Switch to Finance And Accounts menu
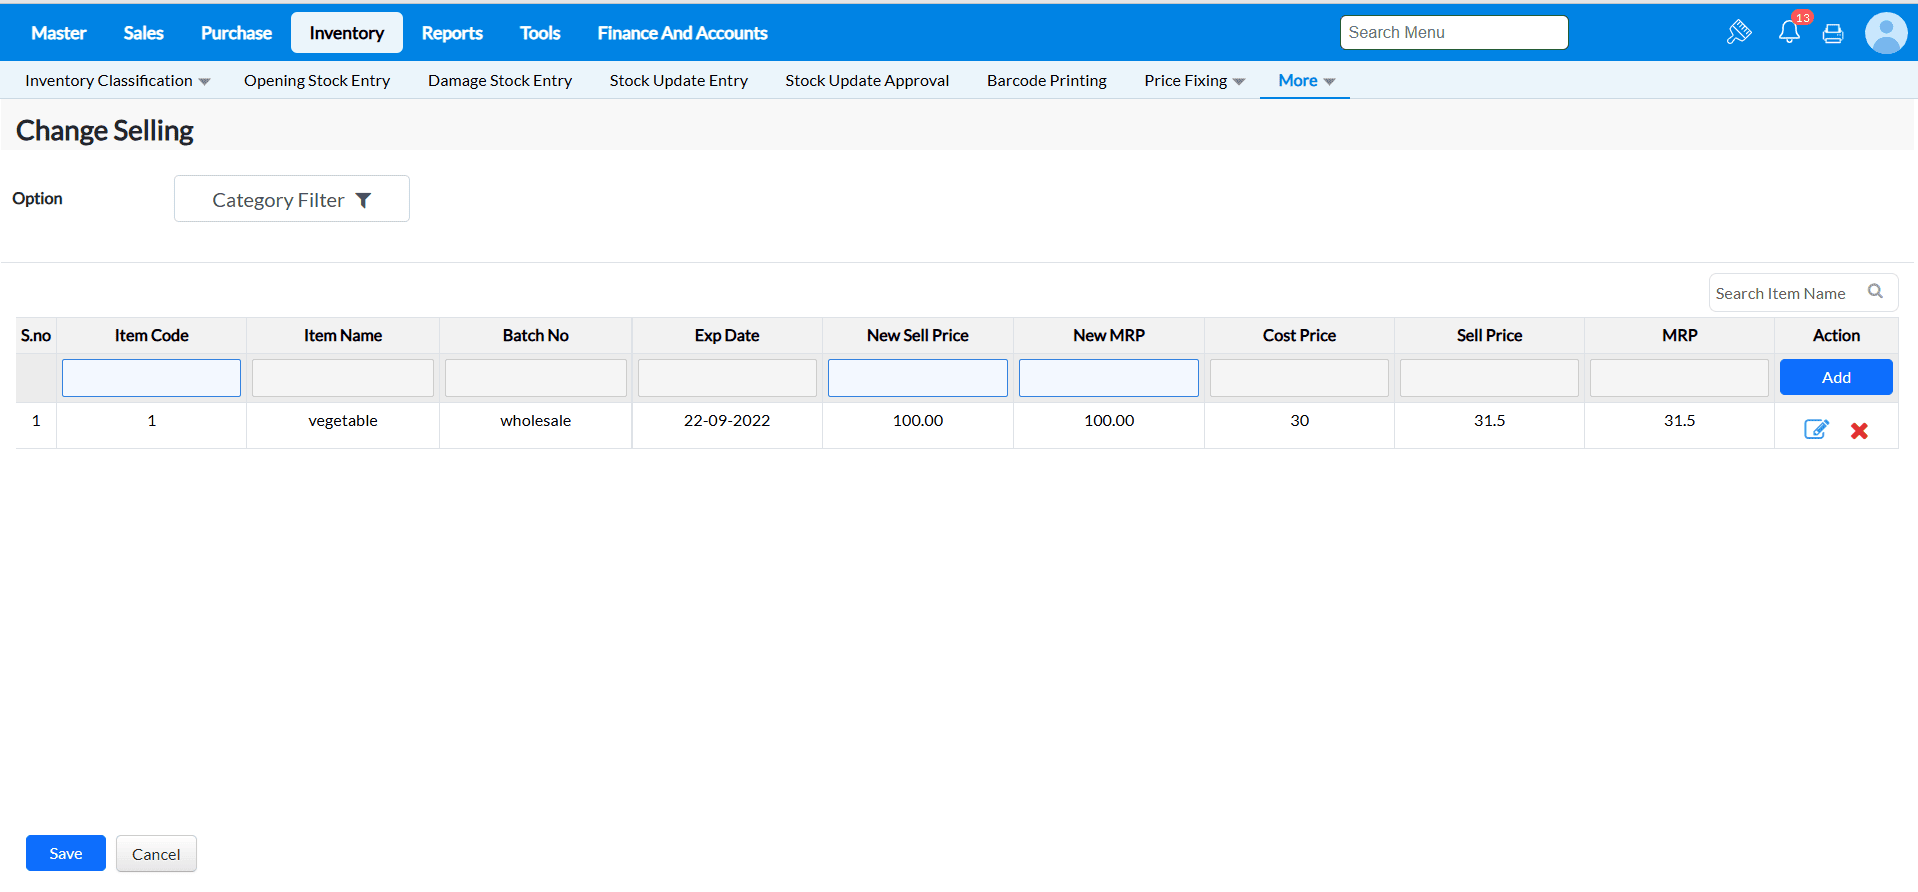 (682, 33)
